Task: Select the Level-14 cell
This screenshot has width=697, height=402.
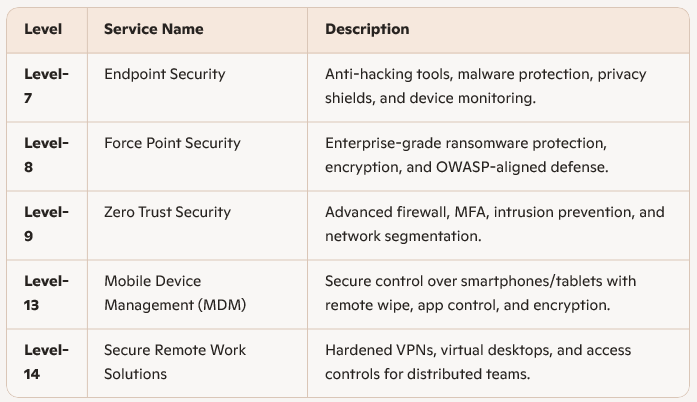Action: pos(46,362)
